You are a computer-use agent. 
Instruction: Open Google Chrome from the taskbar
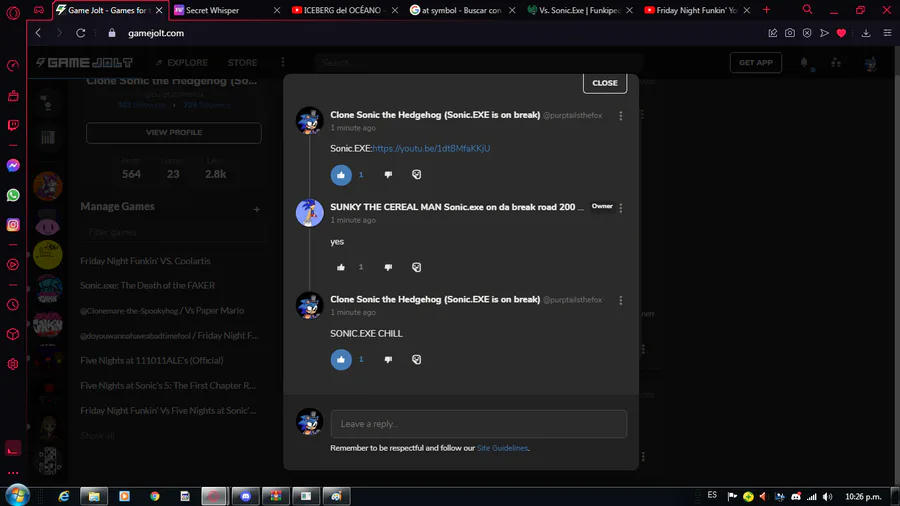[x=155, y=496]
